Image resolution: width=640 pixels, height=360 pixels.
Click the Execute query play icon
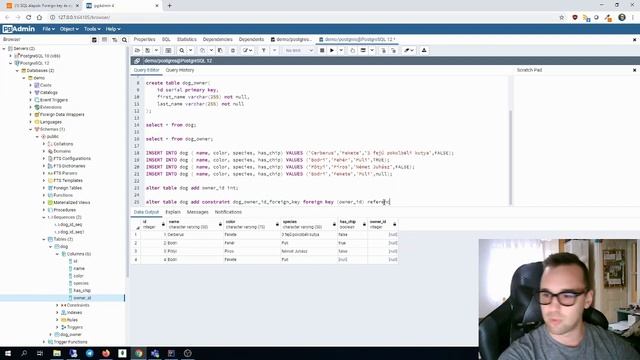[332, 50]
